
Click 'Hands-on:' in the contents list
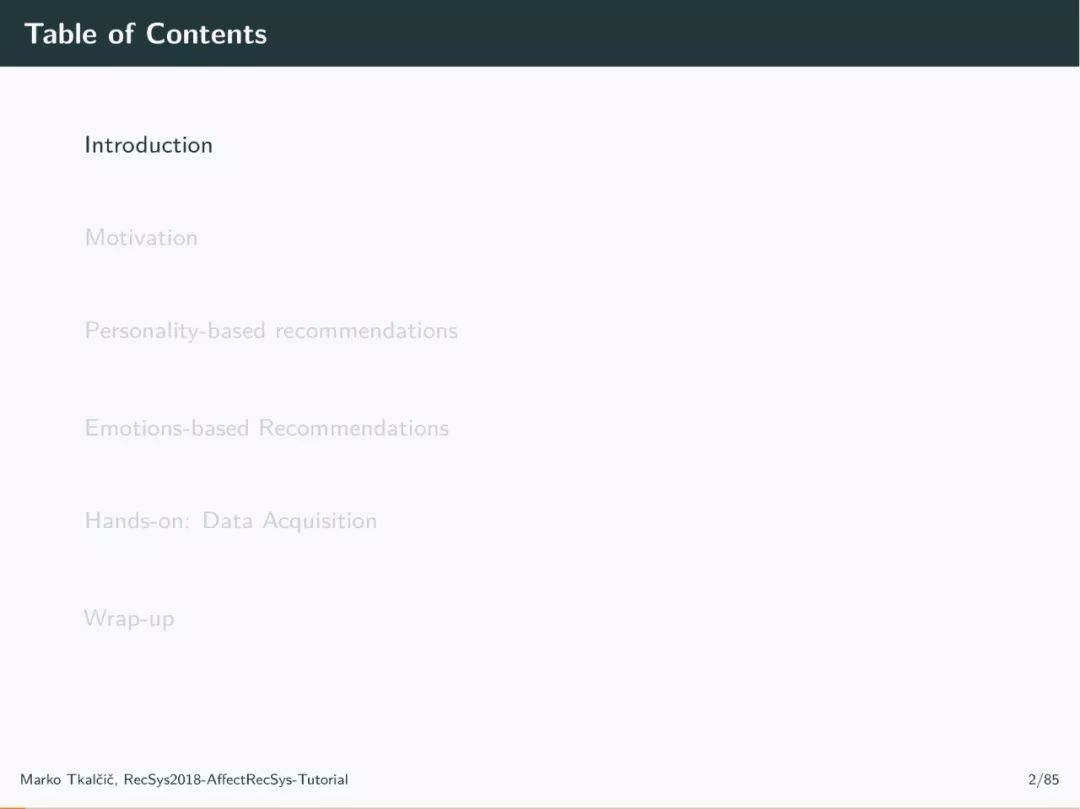pyautogui.click(x=137, y=521)
